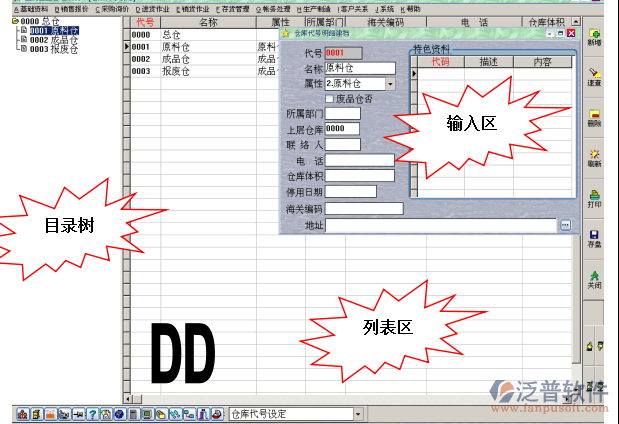This screenshot has height=424, width=619.
Task: Click the 速查 quick search icon
Action: click(x=594, y=77)
